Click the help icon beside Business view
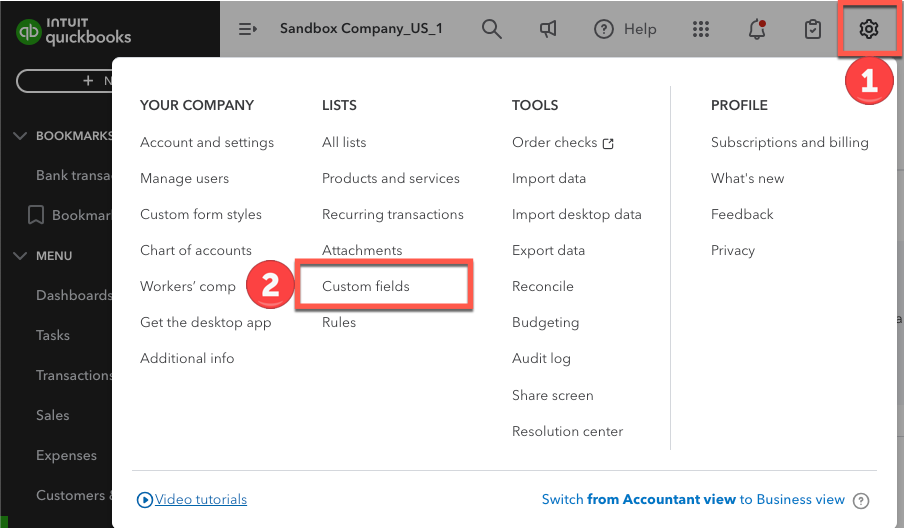 [862, 500]
